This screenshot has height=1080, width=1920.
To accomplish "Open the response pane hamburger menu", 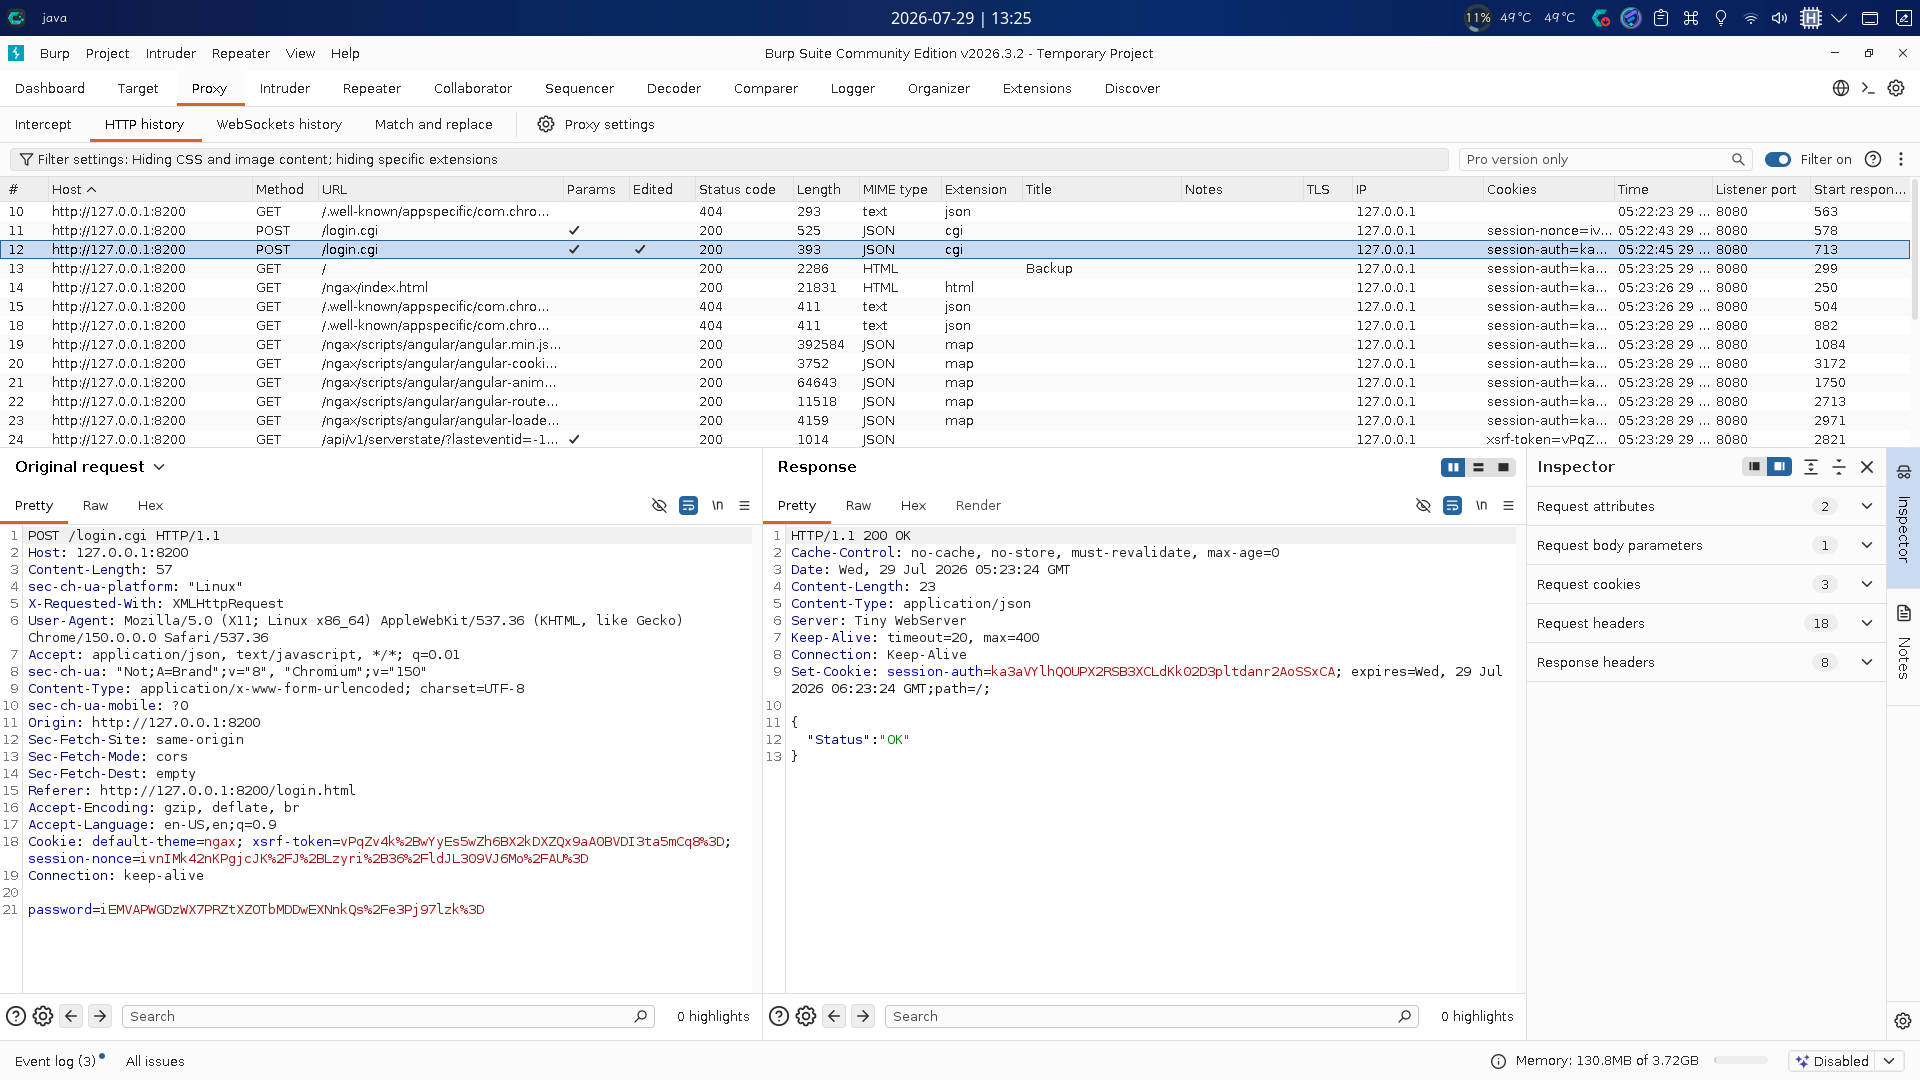I will [1508, 506].
